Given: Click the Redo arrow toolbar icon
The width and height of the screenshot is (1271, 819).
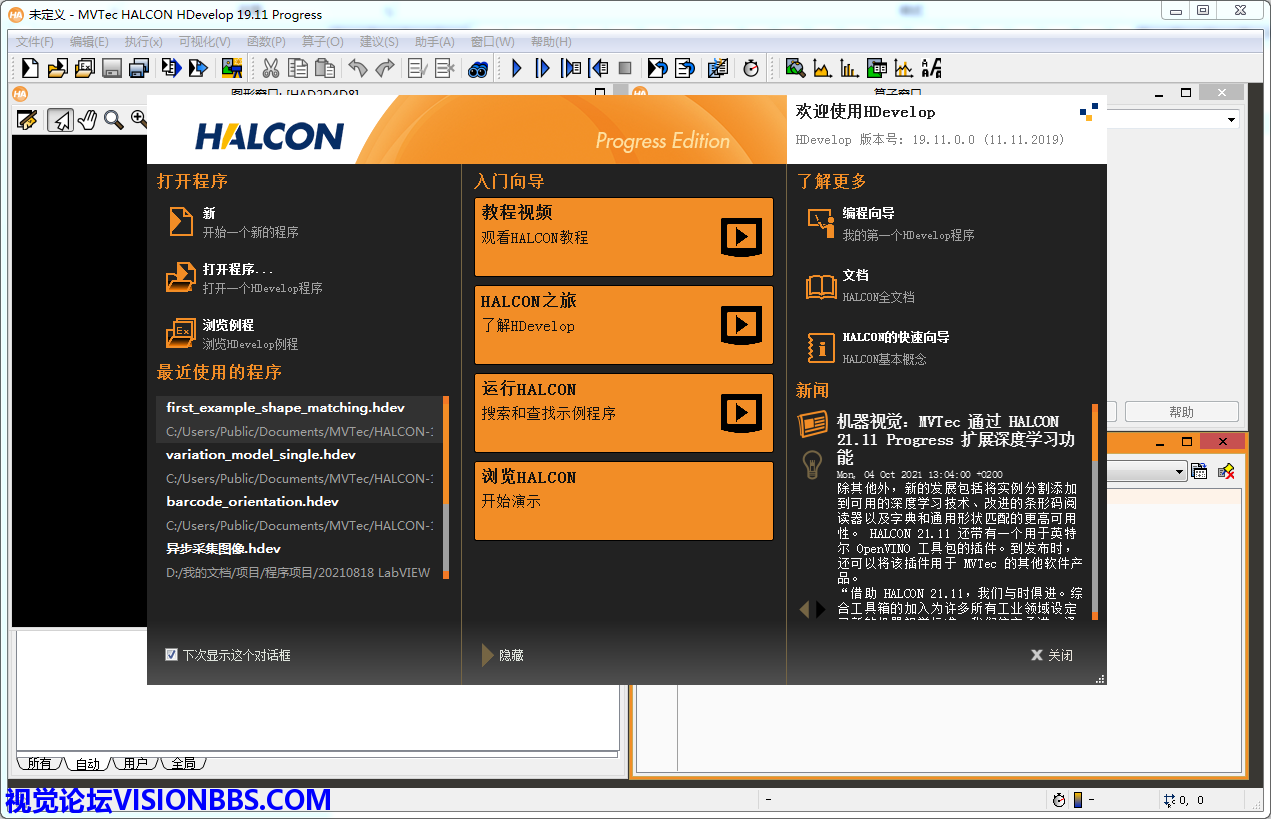Looking at the screenshot, I should click(384, 68).
